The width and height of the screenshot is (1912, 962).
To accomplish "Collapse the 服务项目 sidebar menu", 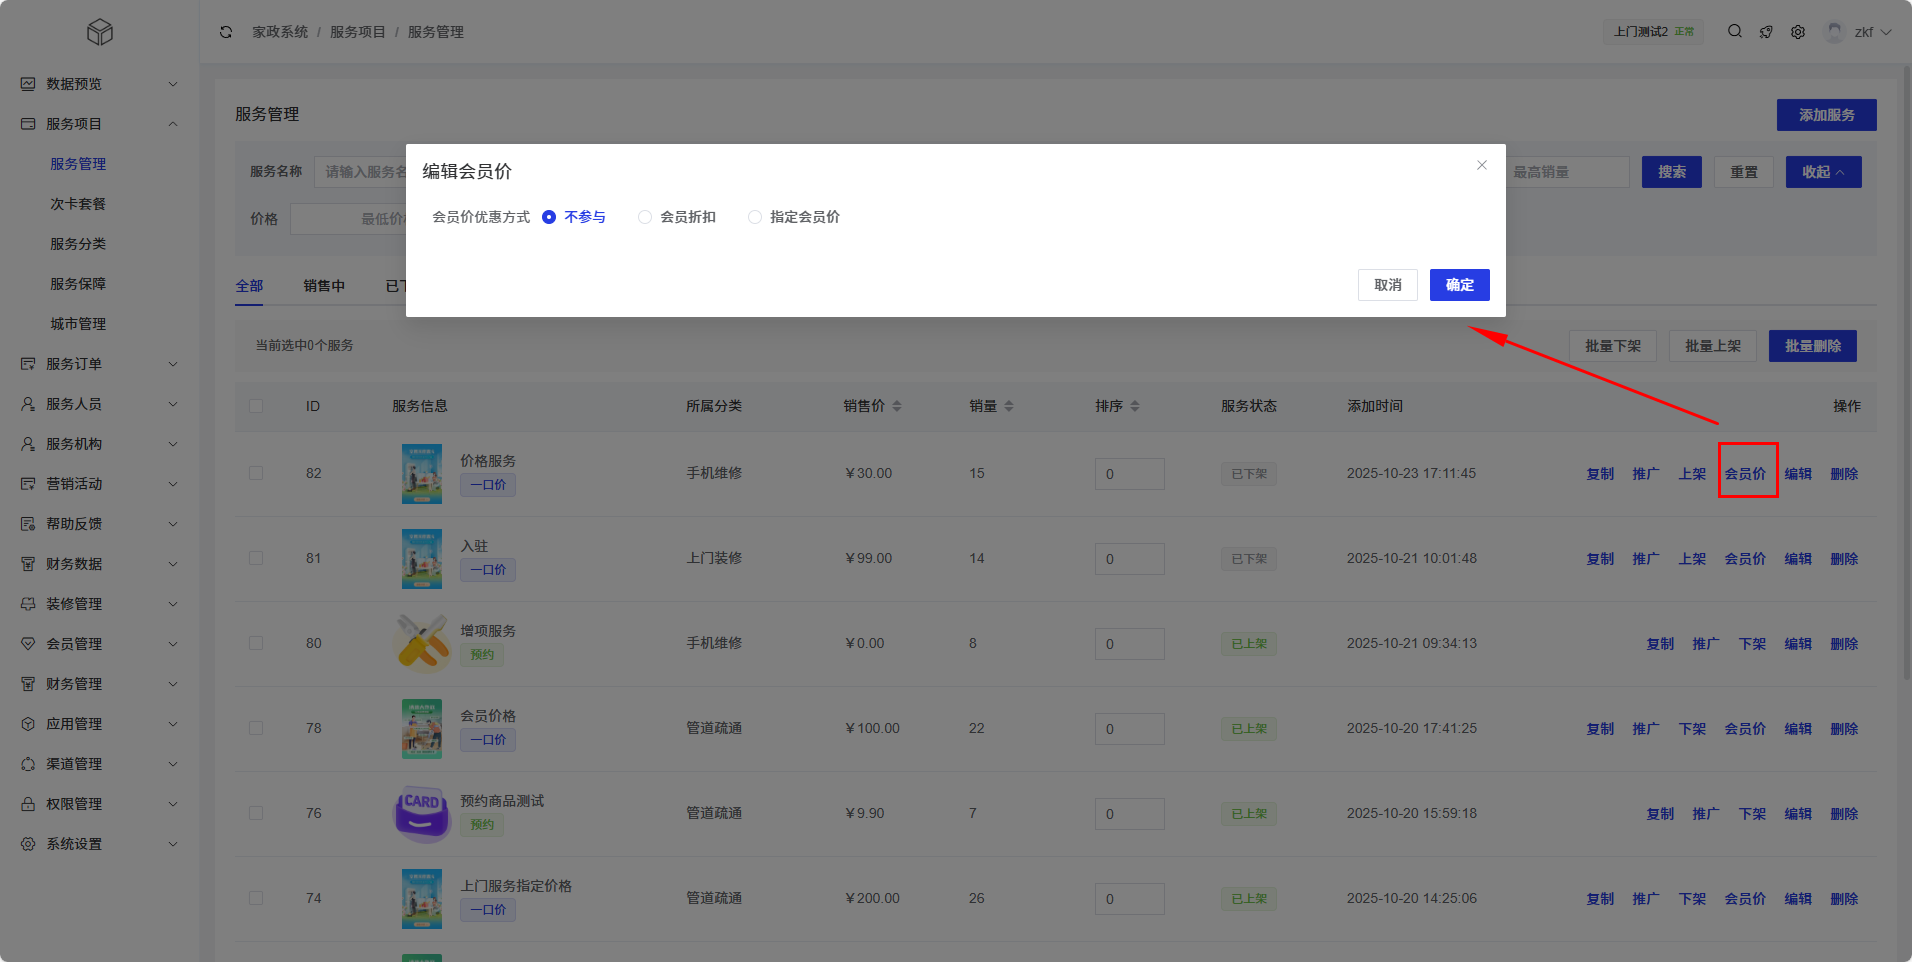I will pos(100,124).
